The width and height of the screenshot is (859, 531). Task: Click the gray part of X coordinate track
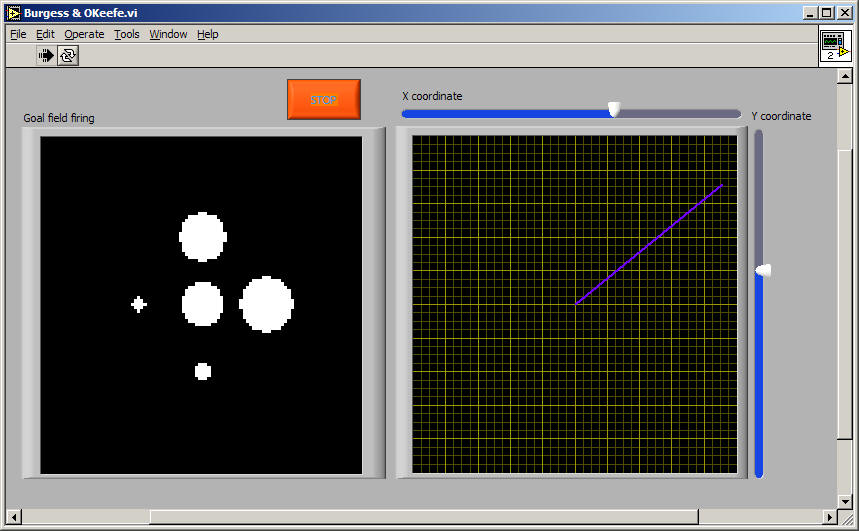point(680,114)
